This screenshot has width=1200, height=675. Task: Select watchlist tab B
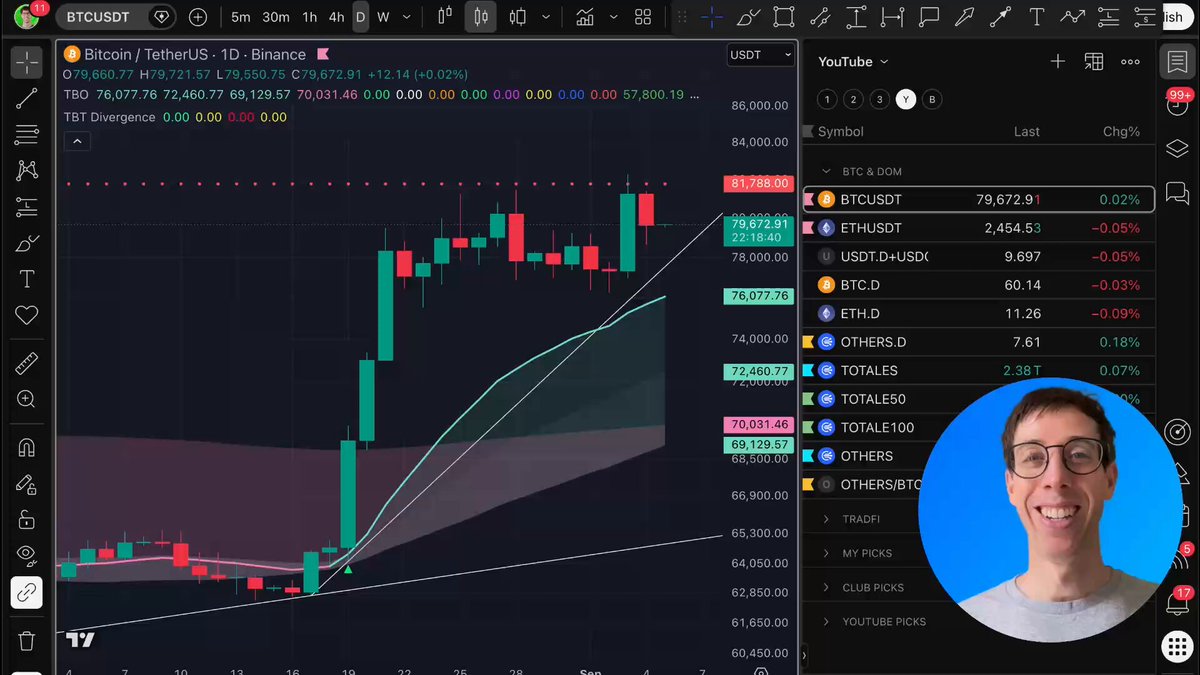coord(932,99)
